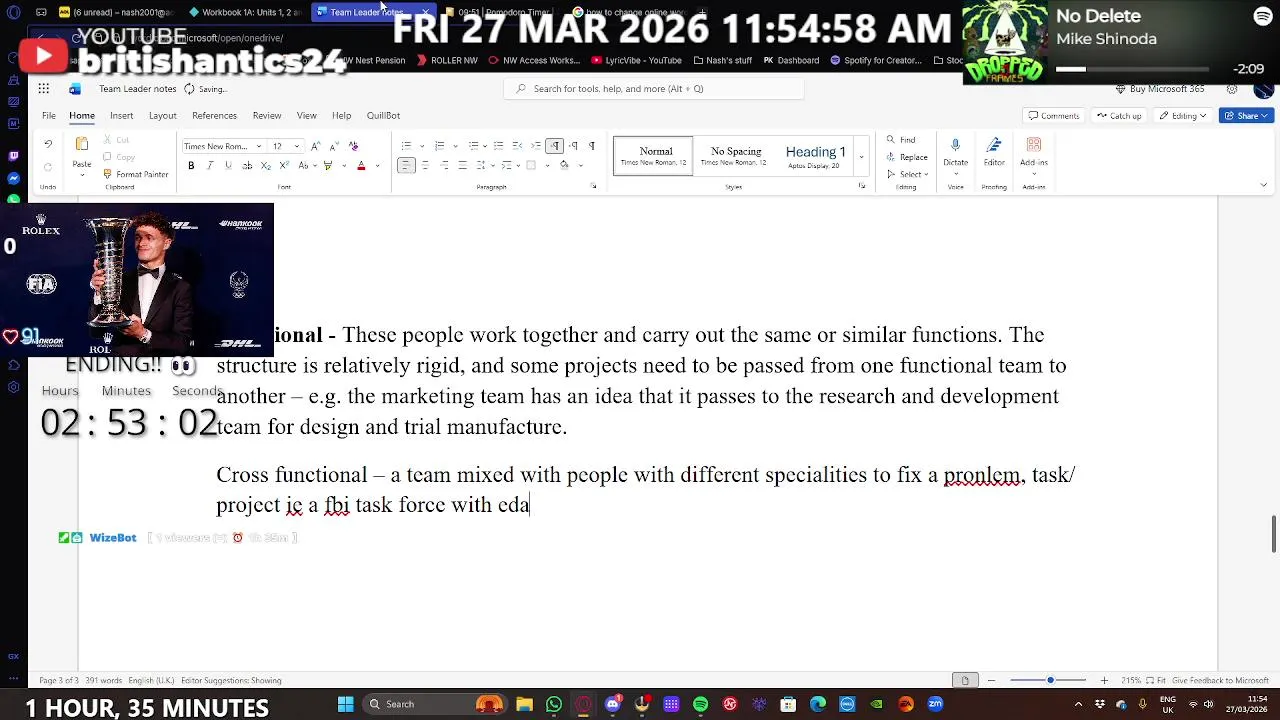Toggle the page view button in status bar
The image size is (1280, 720).
tap(965, 681)
